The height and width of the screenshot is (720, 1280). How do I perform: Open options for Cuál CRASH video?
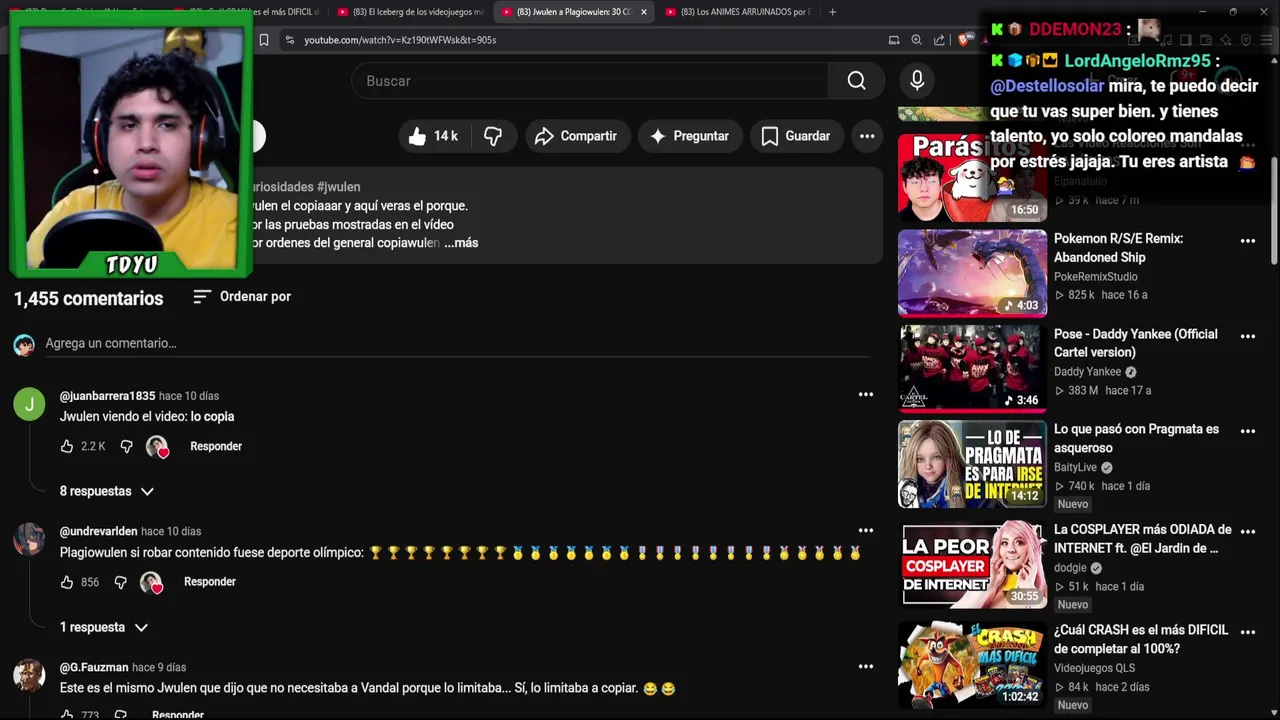pos(1248,632)
